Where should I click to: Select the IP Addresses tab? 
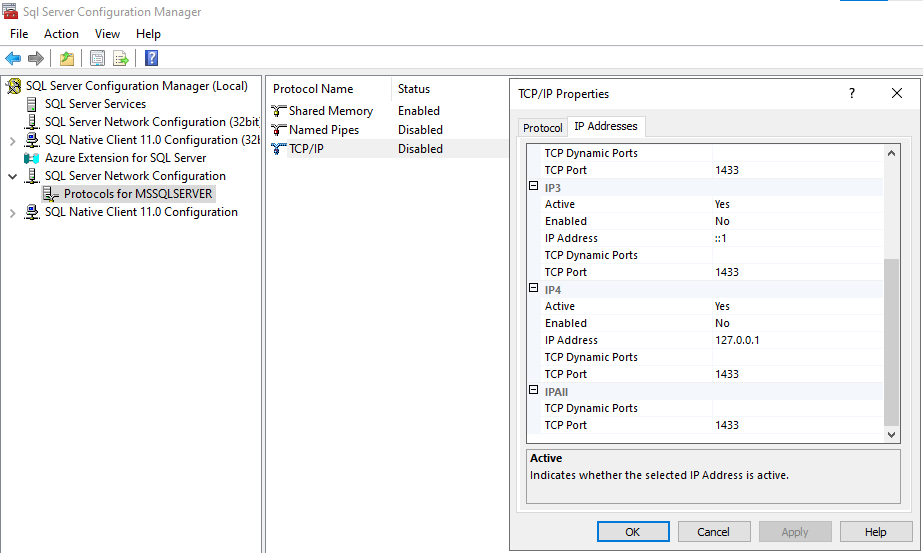pyautogui.click(x=606, y=126)
